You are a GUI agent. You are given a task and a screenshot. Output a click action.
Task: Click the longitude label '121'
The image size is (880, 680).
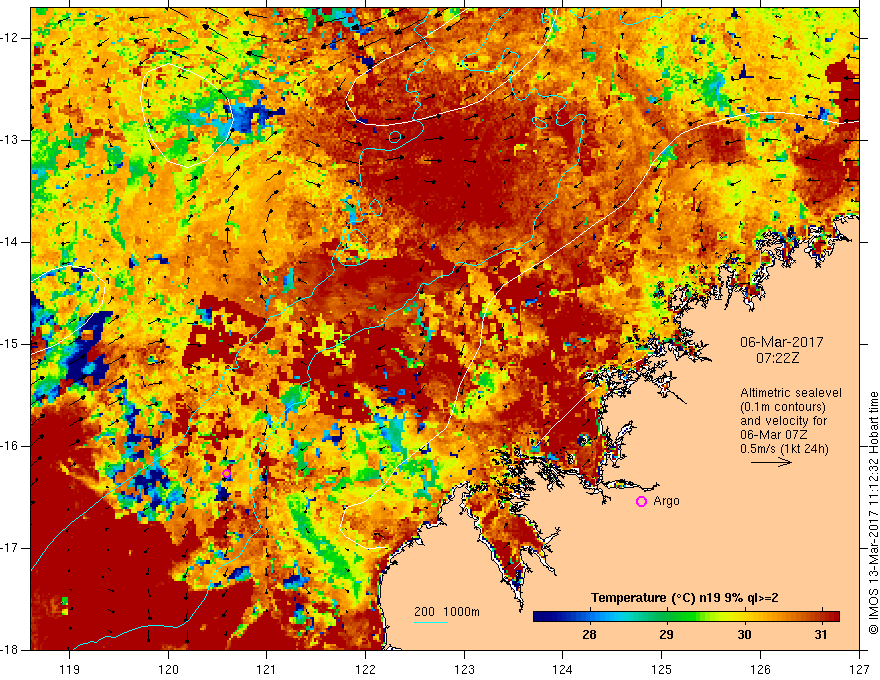click(x=267, y=669)
